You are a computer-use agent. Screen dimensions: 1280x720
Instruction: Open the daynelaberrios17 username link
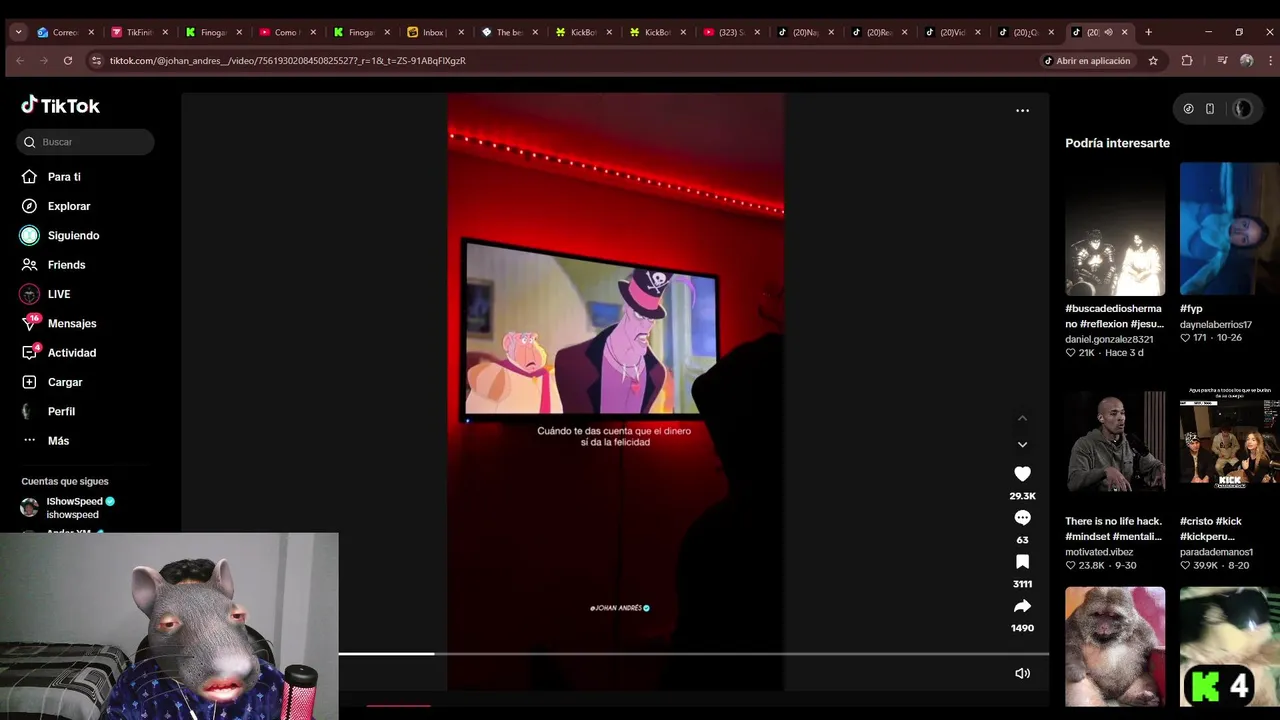(x=1216, y=324)
